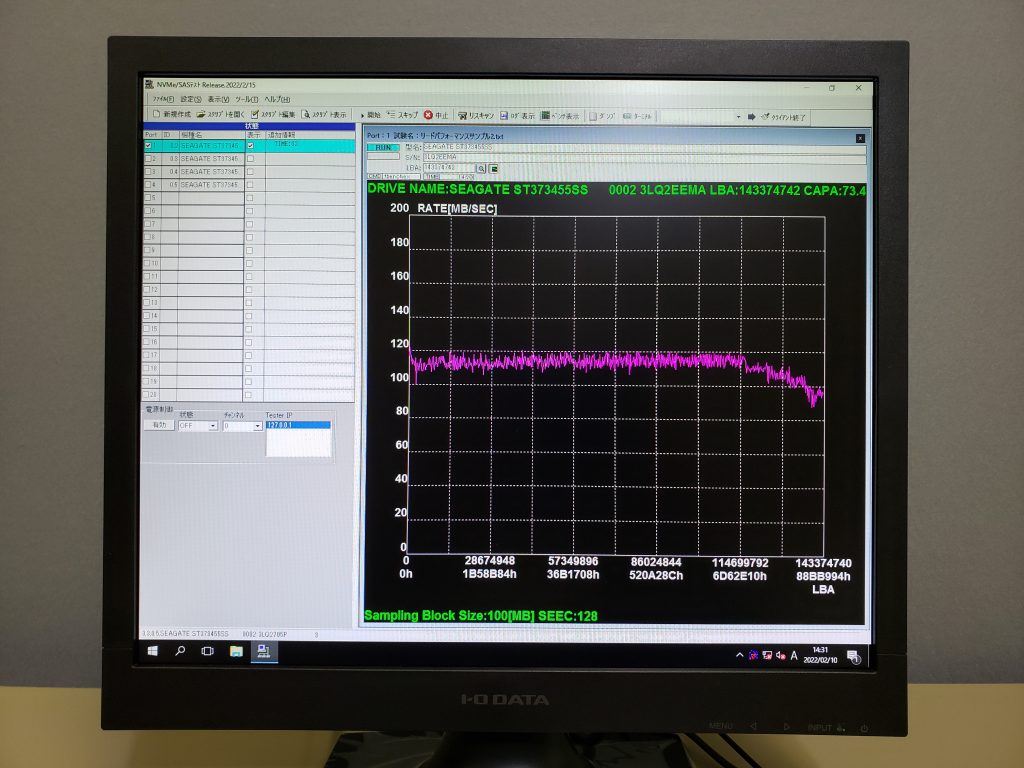This screenshot has height=768, width=1024.
Task: Click the クライアント終了 button
Action: [x=782, y=117]
